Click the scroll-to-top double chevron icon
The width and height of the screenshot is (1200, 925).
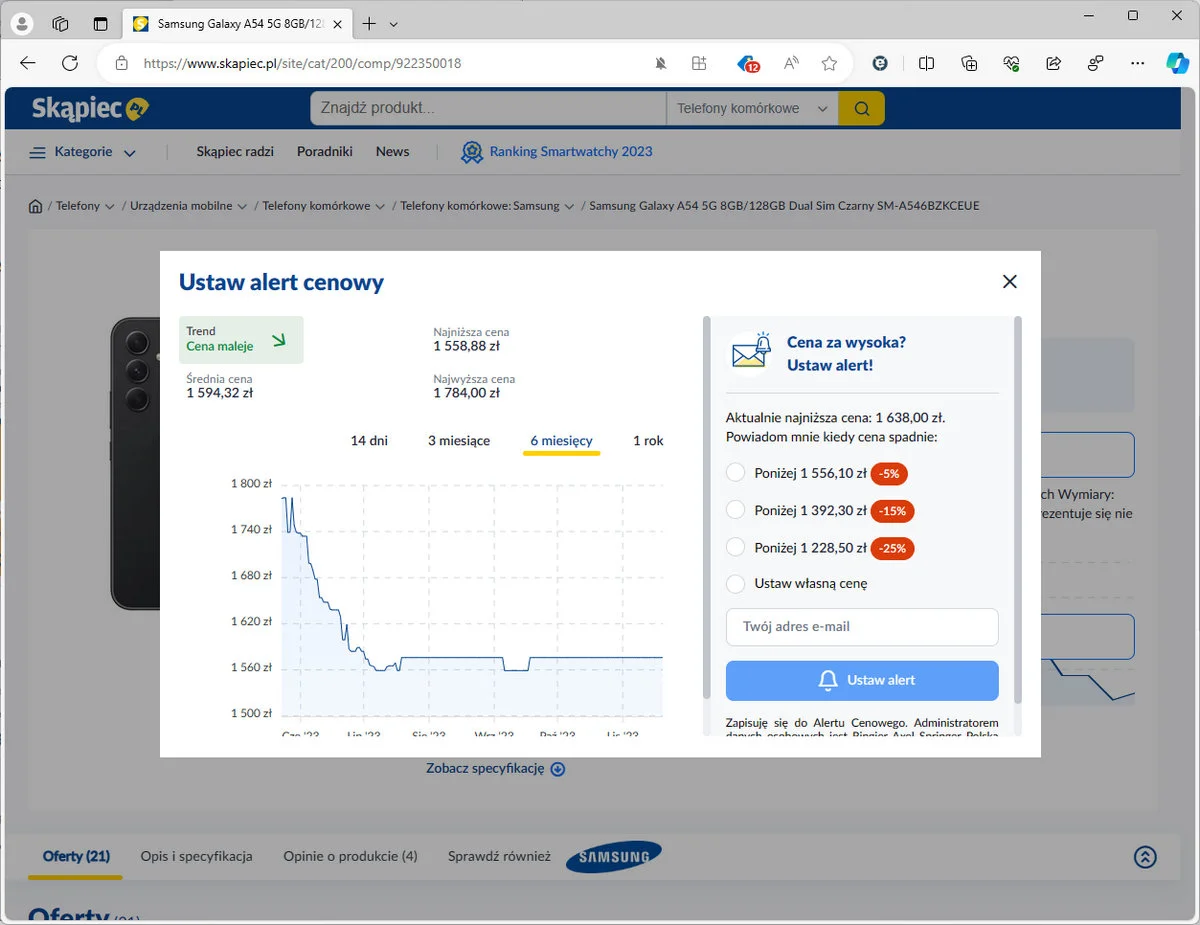pyautogui.click(x=1145, y=857)
